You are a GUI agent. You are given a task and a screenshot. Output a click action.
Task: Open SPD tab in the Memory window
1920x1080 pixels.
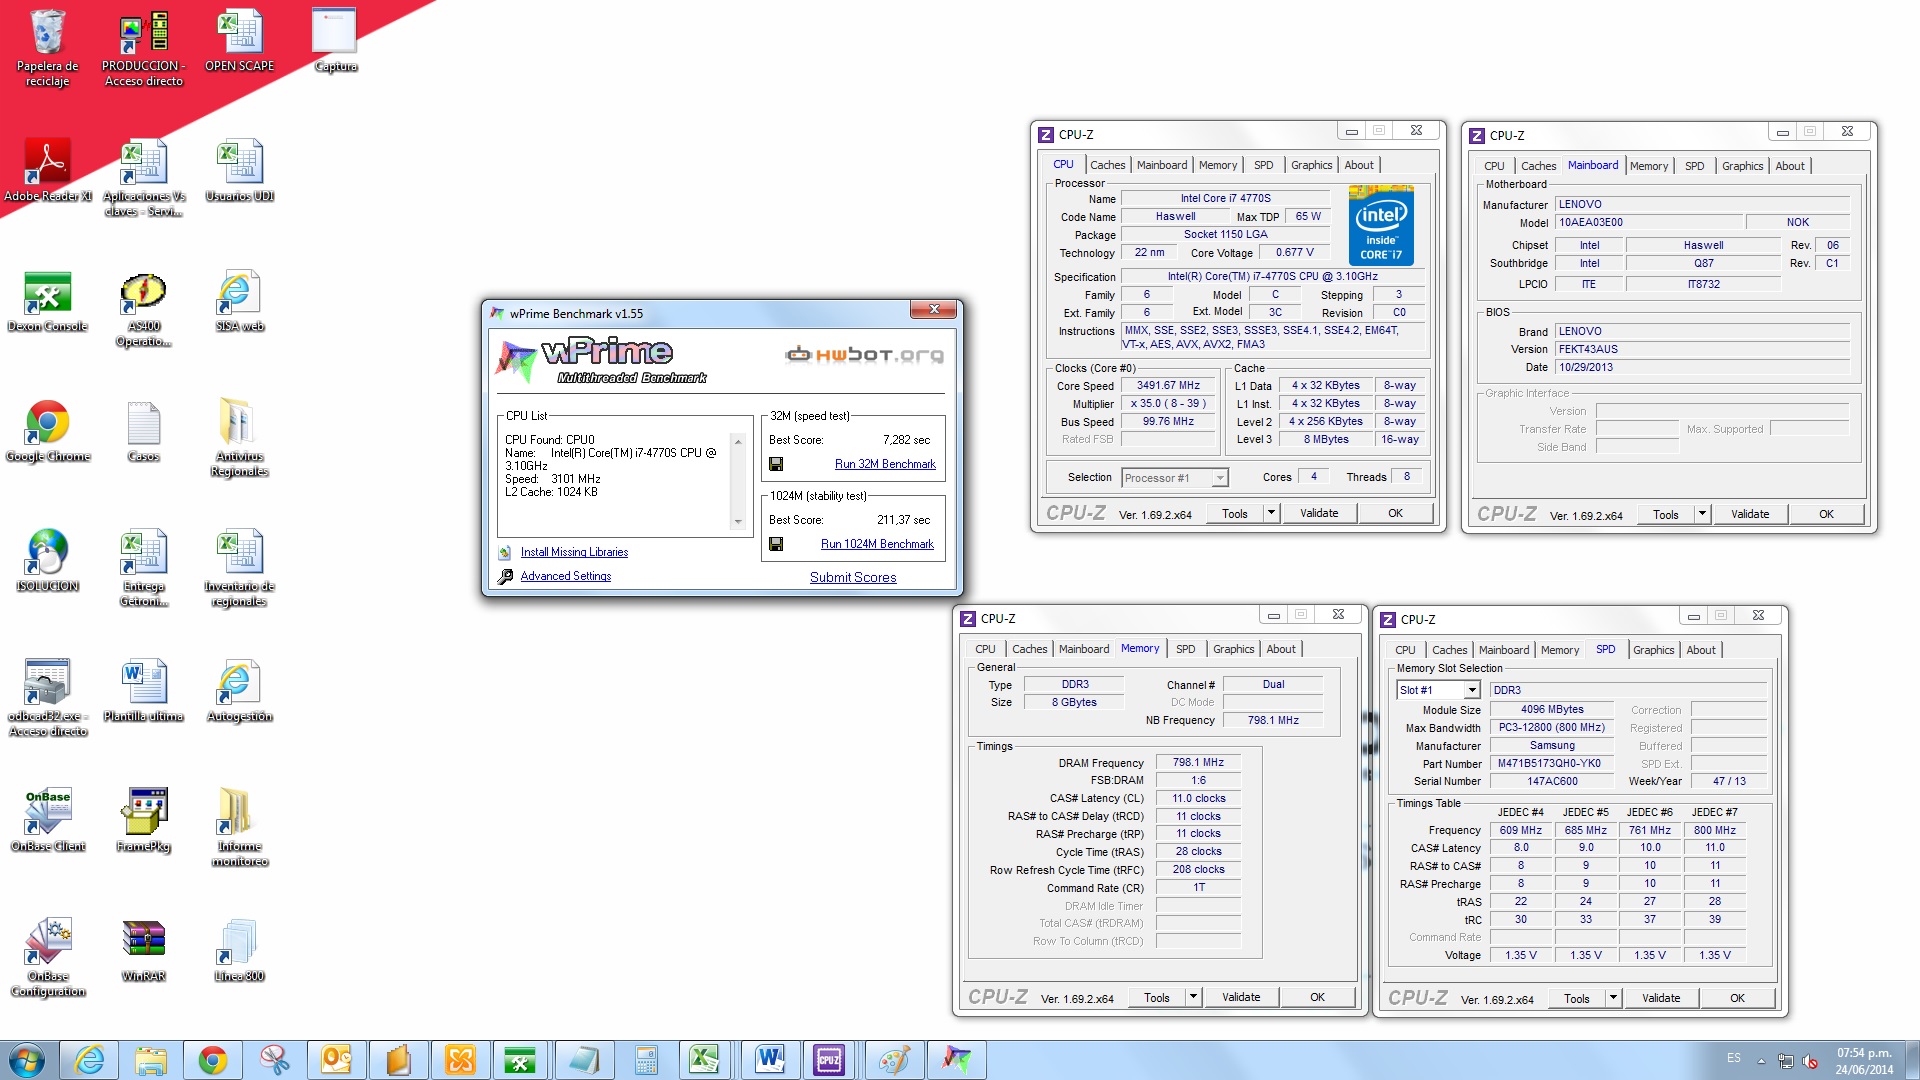click(x=1185, y=649)
